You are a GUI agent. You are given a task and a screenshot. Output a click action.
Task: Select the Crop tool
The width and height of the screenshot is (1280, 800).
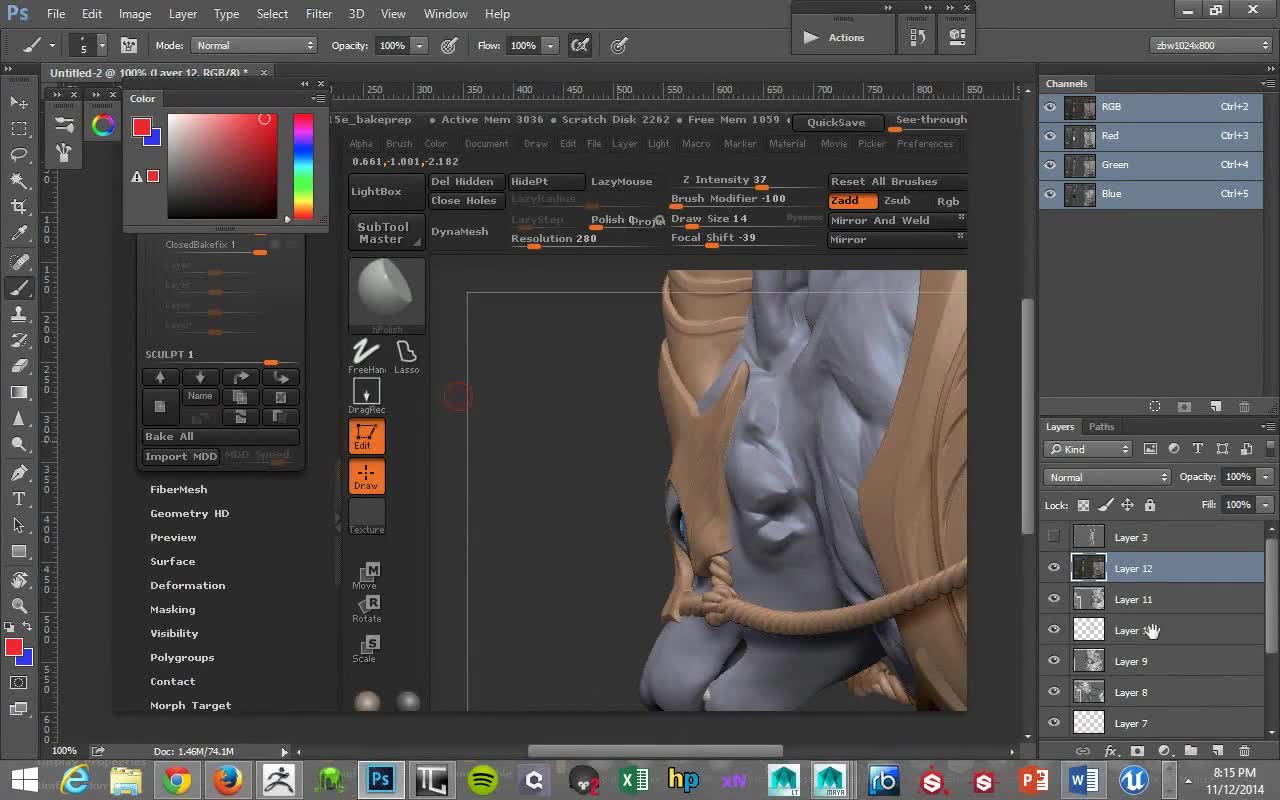(19, 207)
